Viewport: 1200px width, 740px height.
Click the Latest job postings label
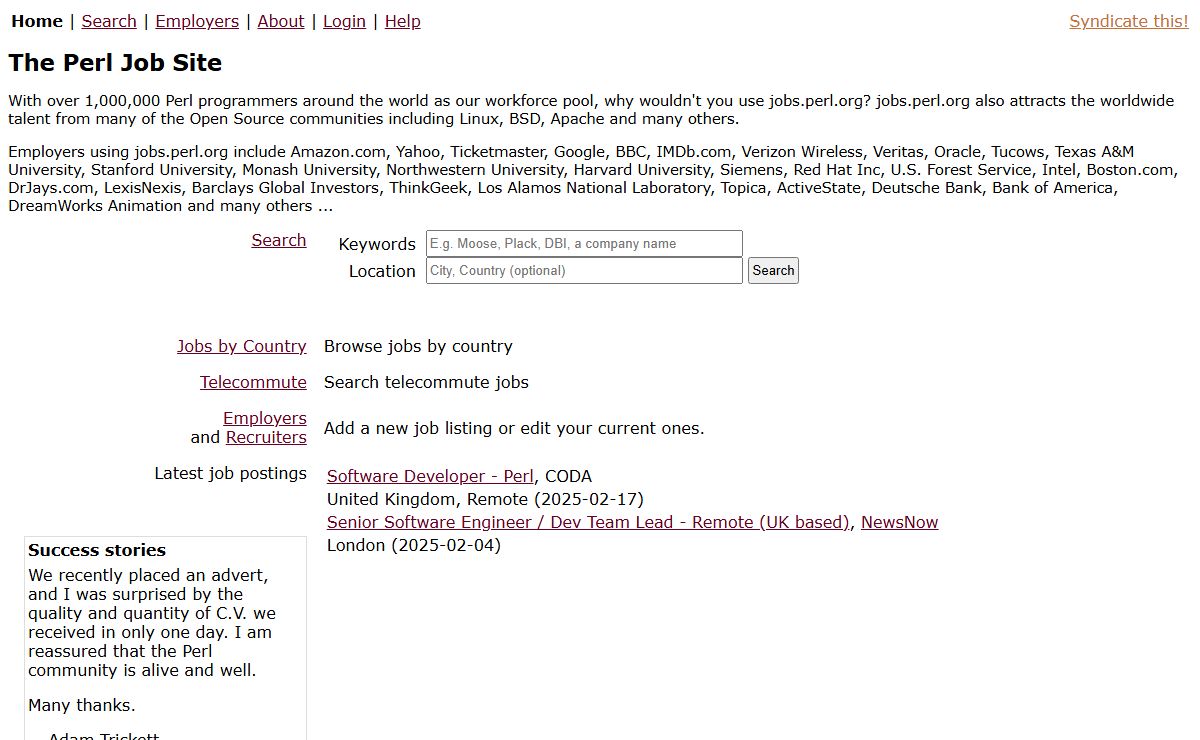tap(230, 473)
